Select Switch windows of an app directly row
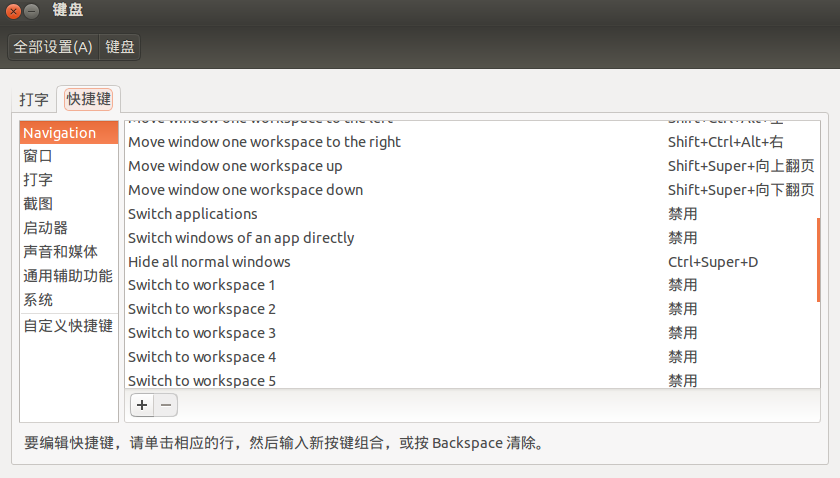 [472, 237]
